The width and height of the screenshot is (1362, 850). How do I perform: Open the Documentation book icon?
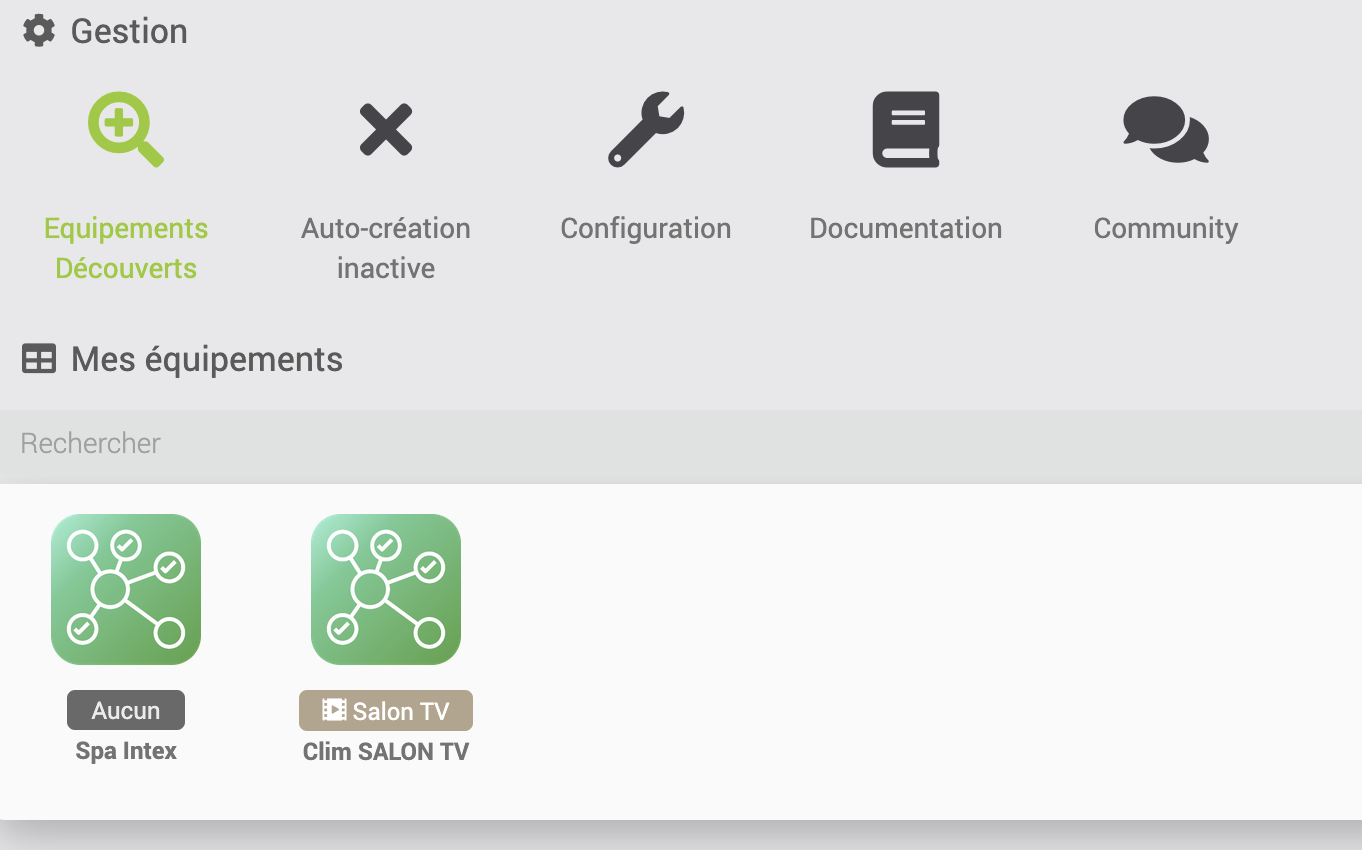coord(906,130)
